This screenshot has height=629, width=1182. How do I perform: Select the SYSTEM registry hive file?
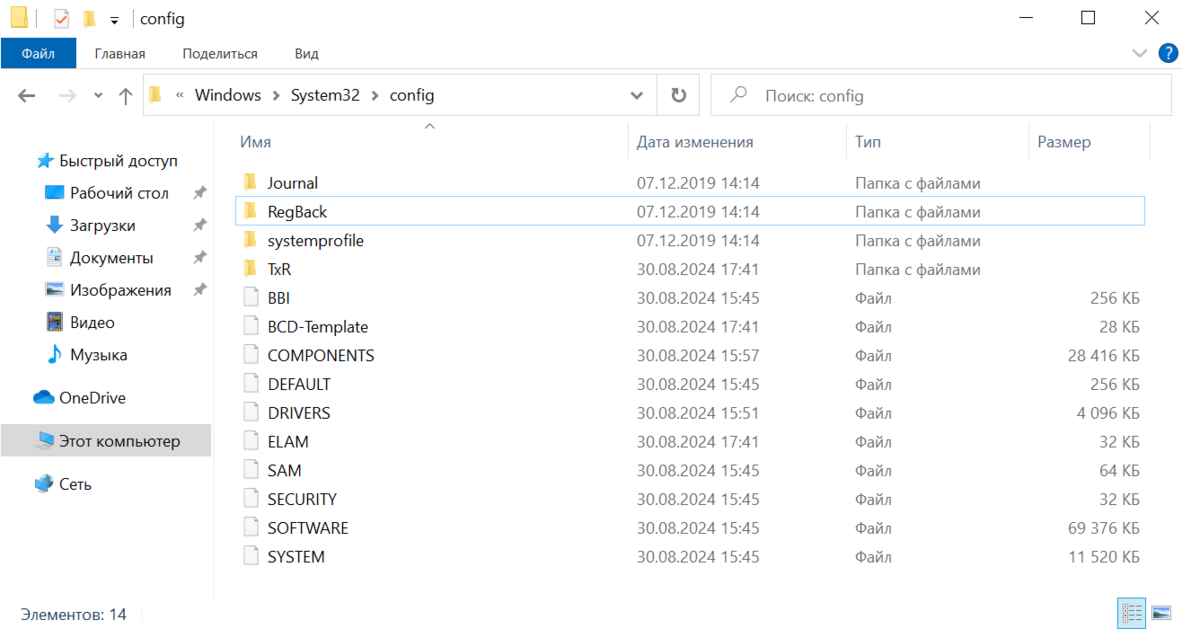[295, 557]
